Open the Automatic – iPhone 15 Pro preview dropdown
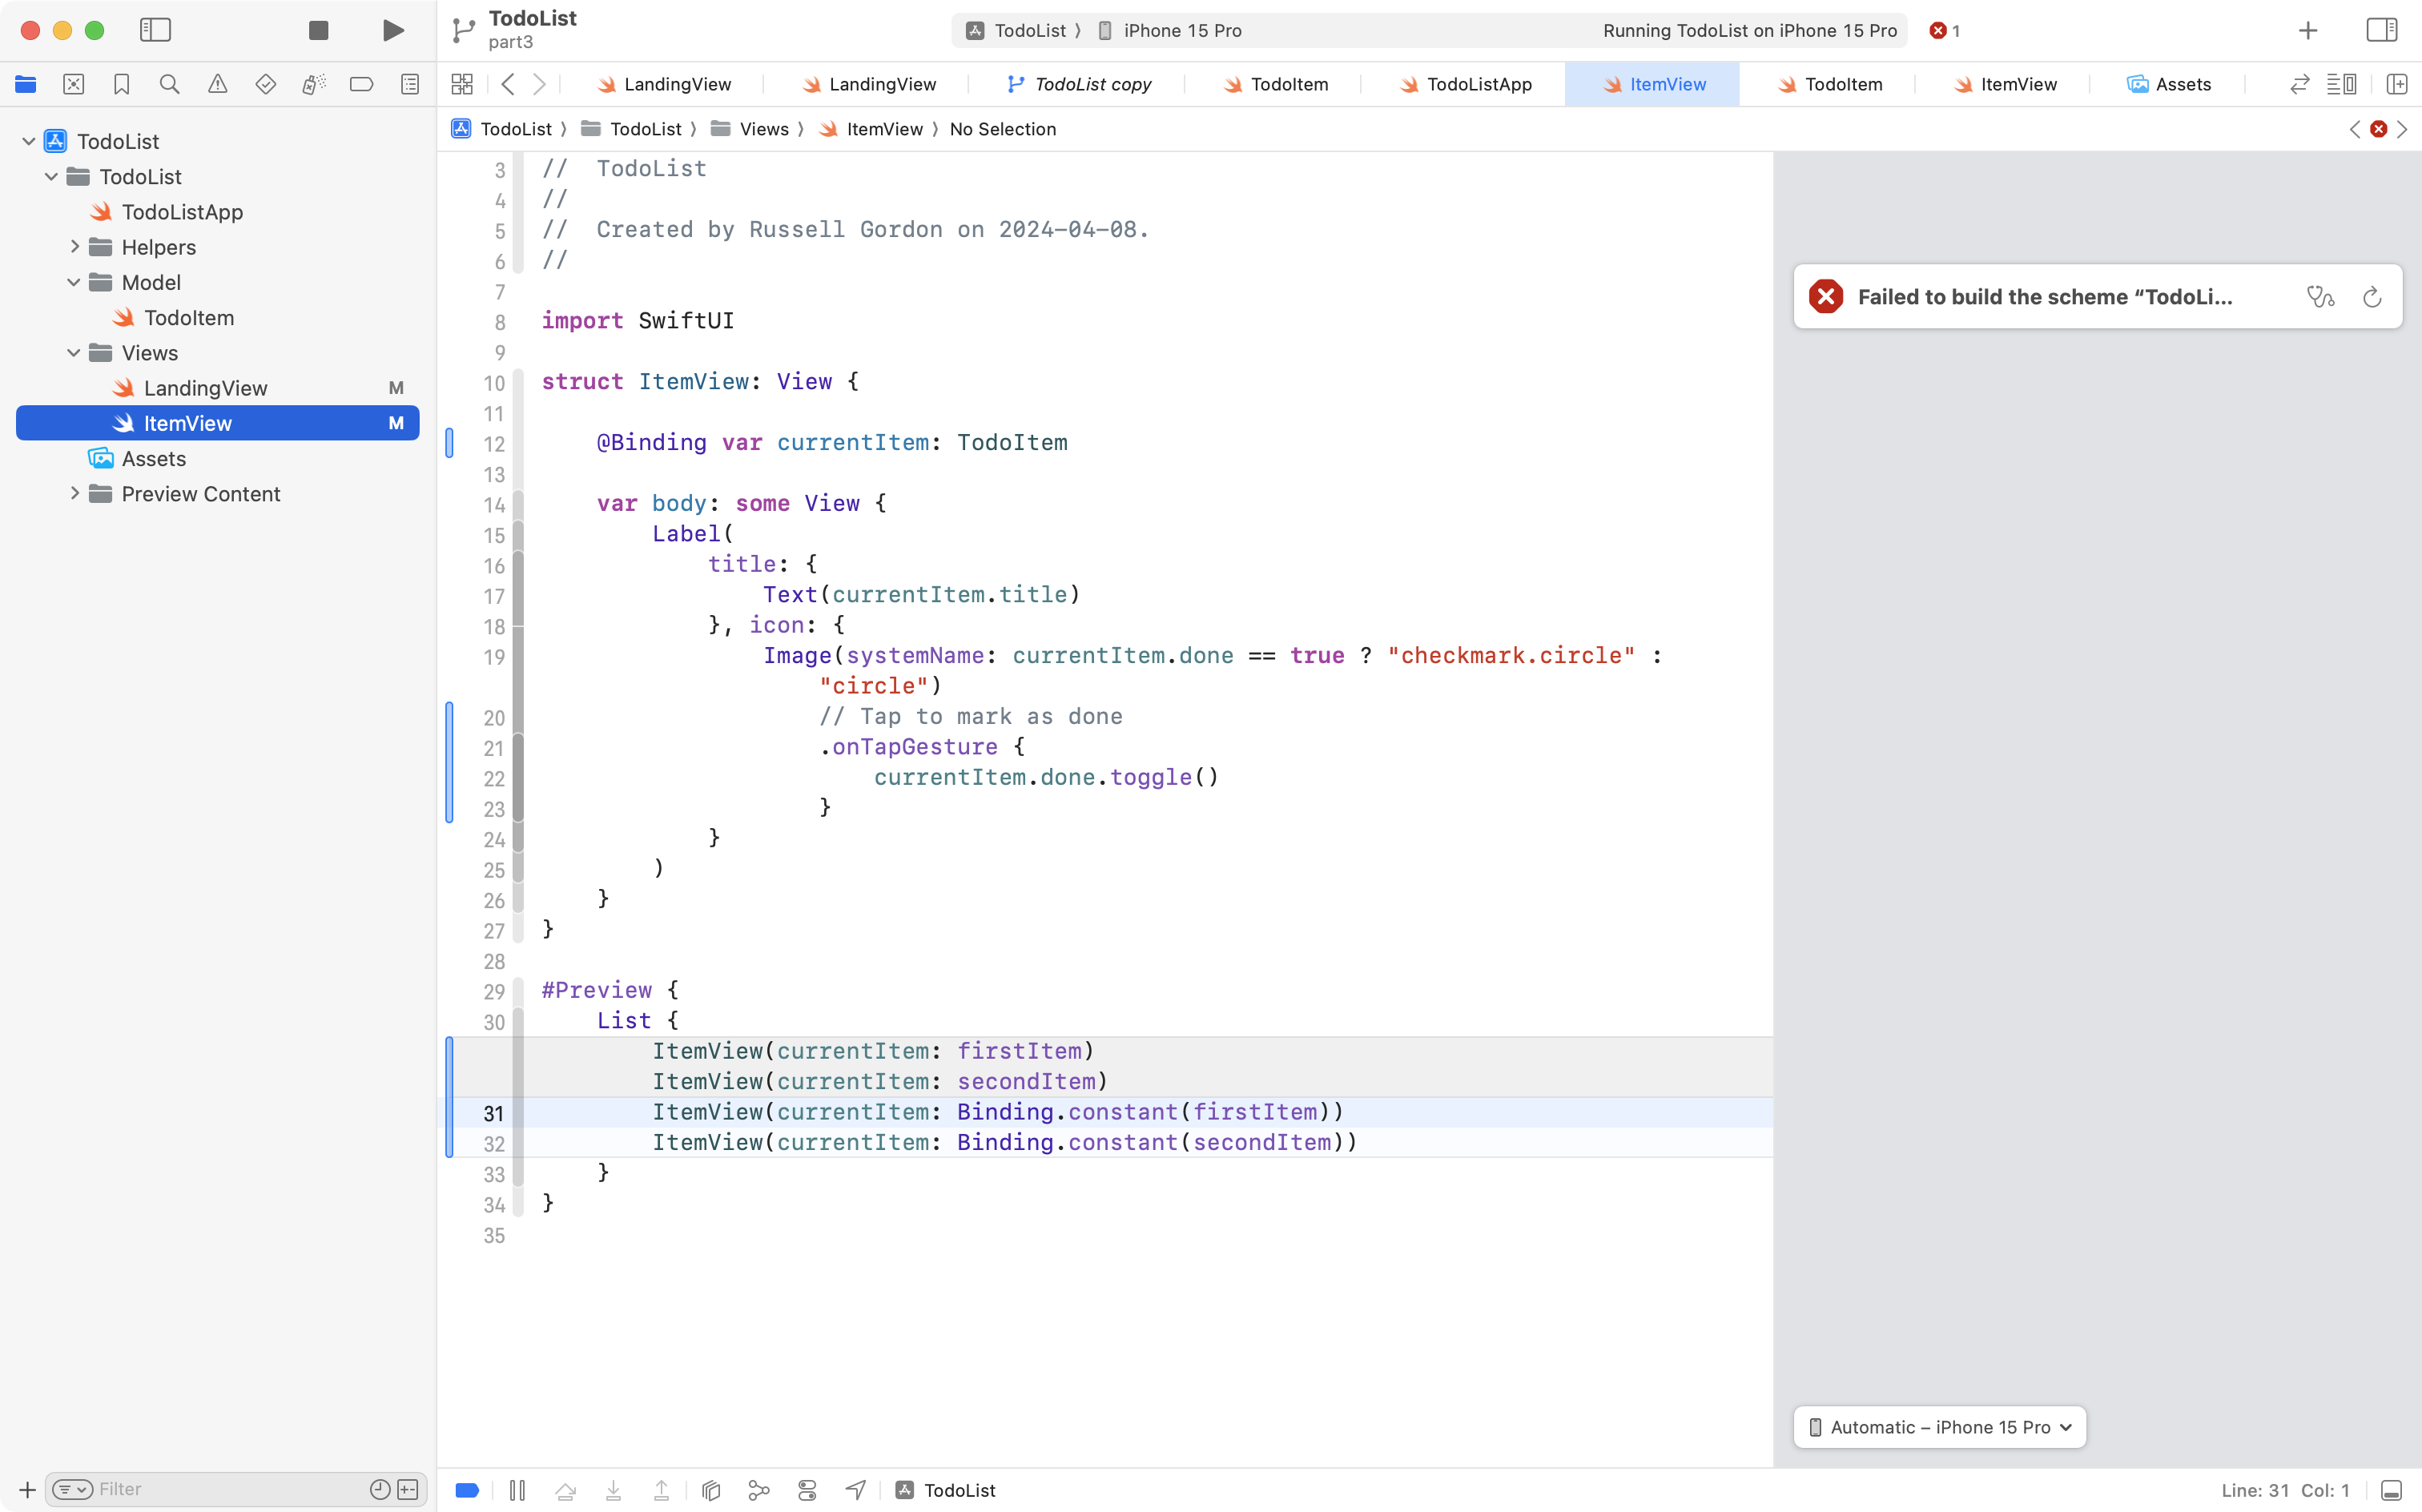The image size is (2422, 1512). tap(1937, 1427)
